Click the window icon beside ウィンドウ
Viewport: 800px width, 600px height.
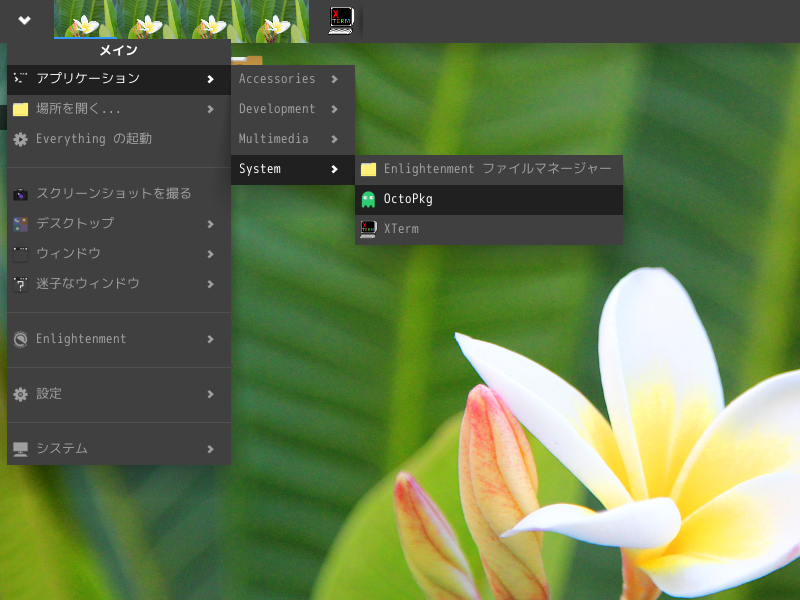[x=20, y=254]
